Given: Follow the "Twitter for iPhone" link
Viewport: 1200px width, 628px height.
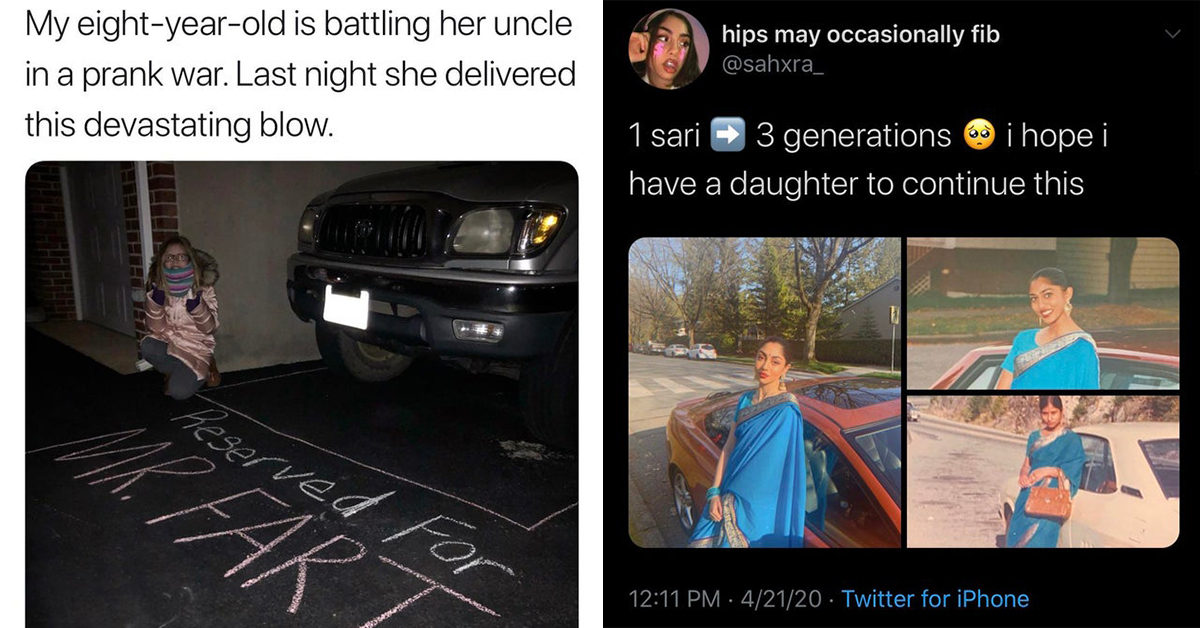Looking at the screenshot, I should 935,599.
